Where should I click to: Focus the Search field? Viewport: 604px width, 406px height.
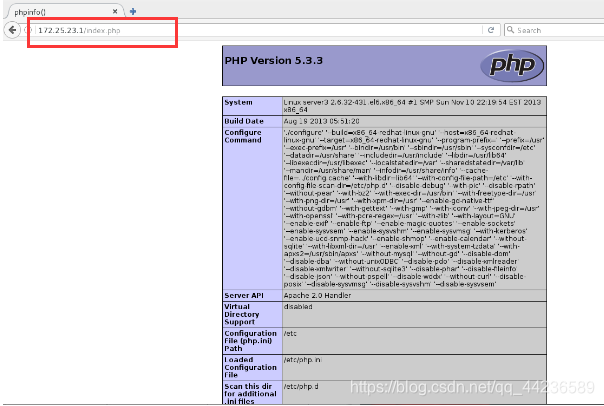tap(555, 30)
